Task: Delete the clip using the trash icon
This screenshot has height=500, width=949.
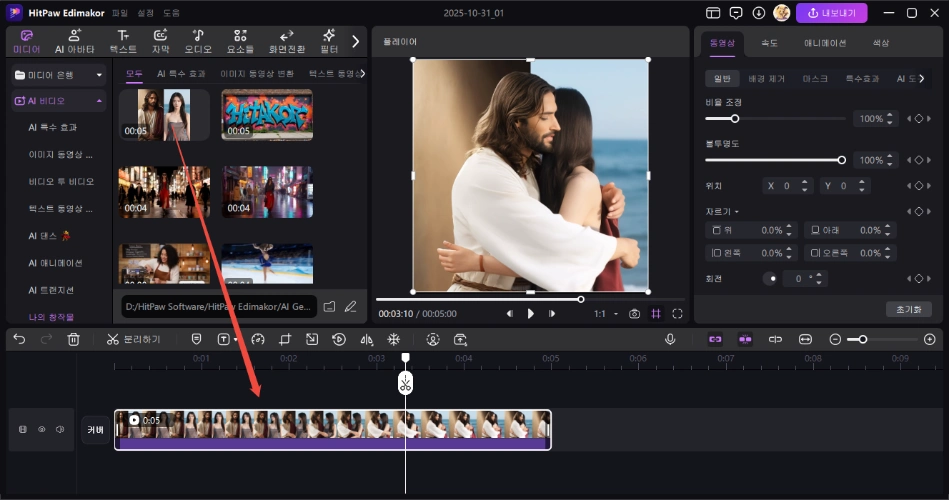Action: tap(73, 340)
